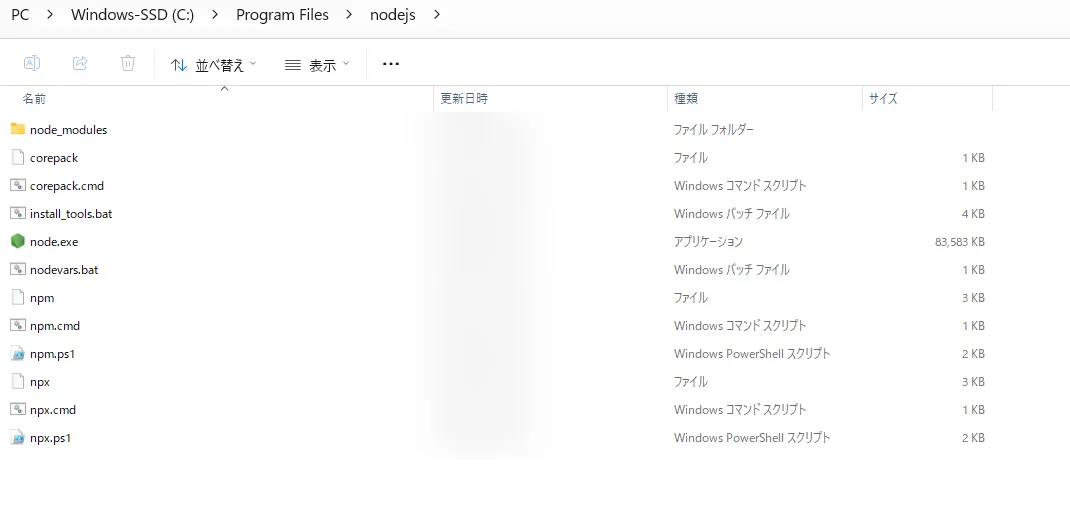Screen dimensions: 1070x517
Task: Open the 並べ替え sort dropdown
Action: pyautogui.click(x=214, y=65)
